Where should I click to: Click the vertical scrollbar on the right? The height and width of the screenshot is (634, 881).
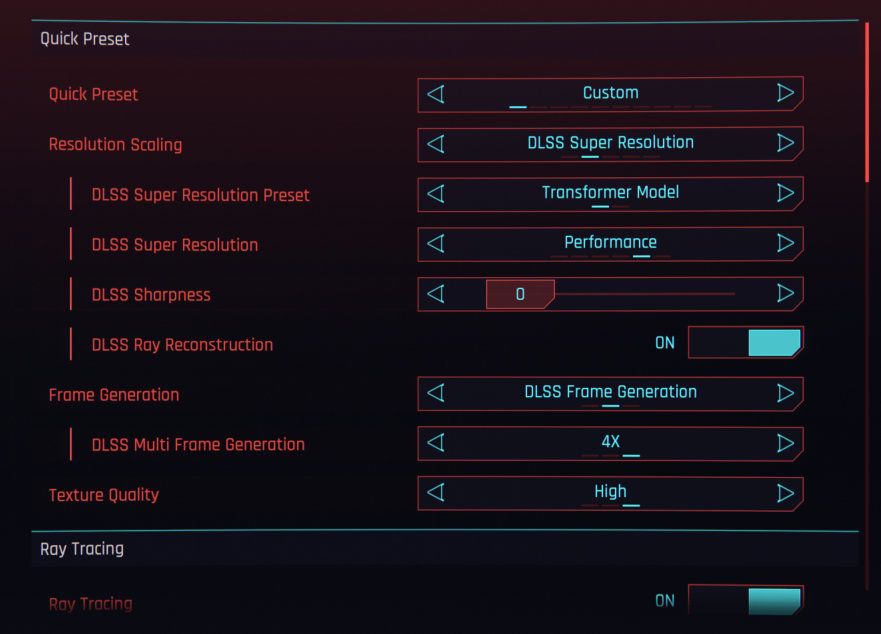[x=867, y=100]
